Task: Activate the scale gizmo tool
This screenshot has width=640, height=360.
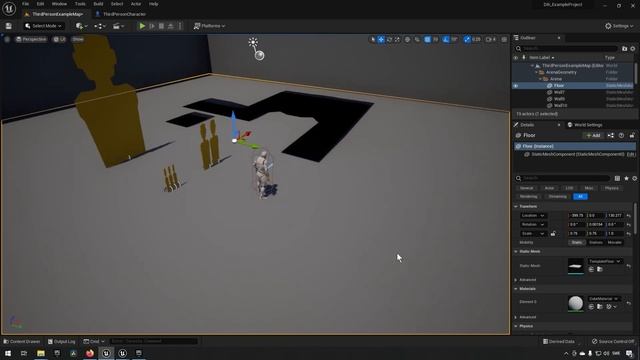Action: 397,40
